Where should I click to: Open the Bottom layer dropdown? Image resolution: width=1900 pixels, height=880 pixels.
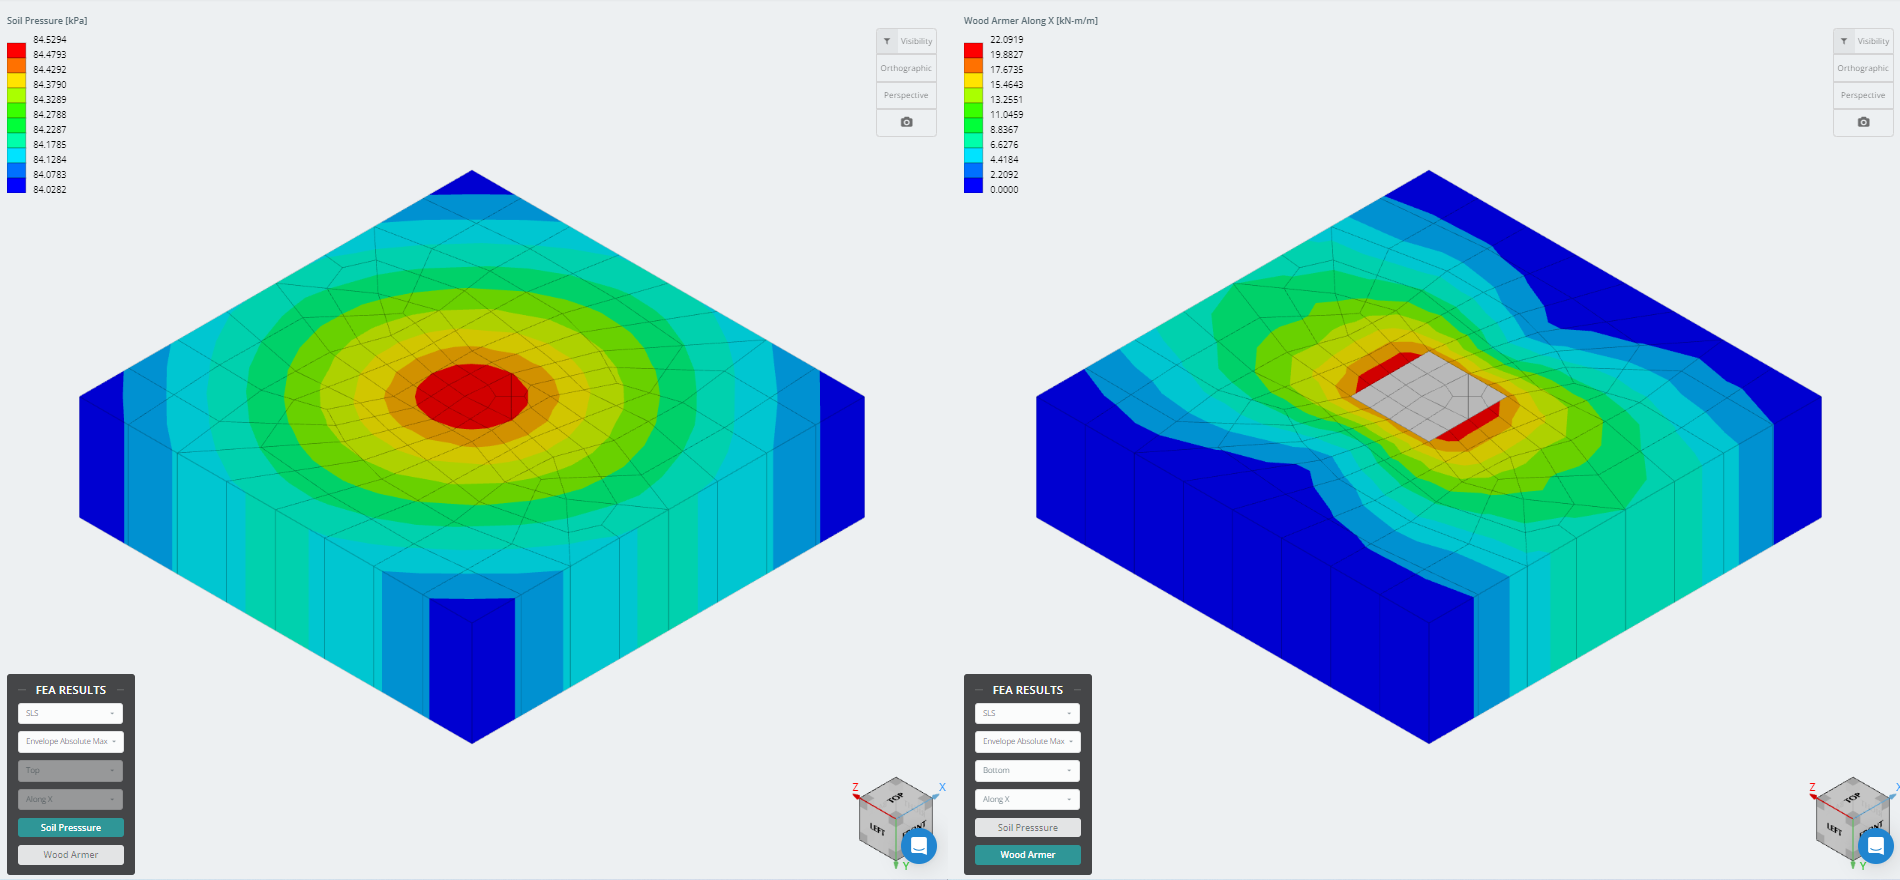pyautogui.click(x=1027, y=770)
